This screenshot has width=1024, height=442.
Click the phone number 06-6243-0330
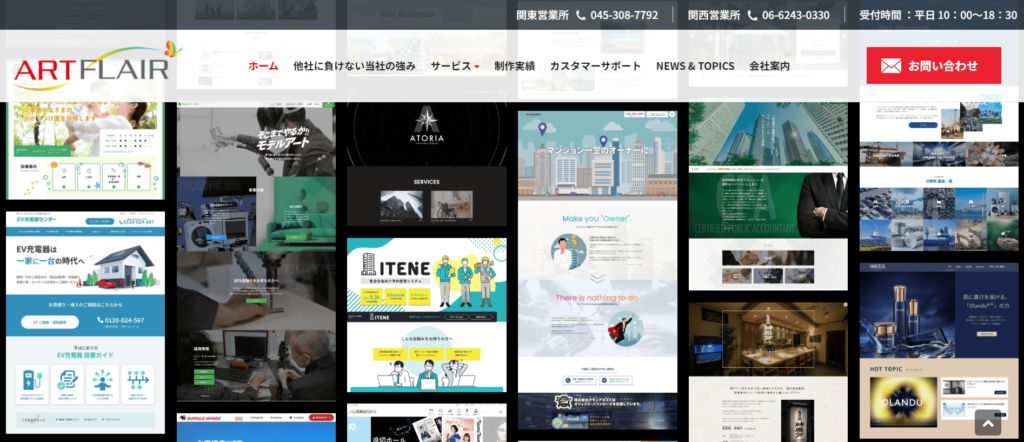pyautogui.click(x=795, y=15)
